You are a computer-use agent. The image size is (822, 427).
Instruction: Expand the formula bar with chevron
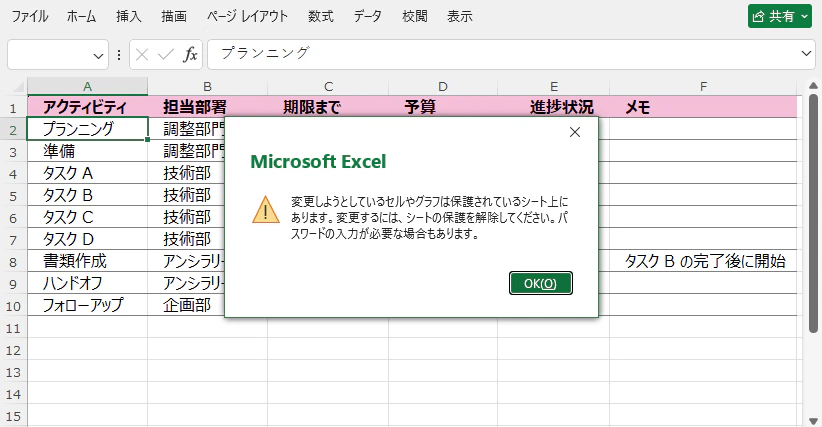pos(806,53)
